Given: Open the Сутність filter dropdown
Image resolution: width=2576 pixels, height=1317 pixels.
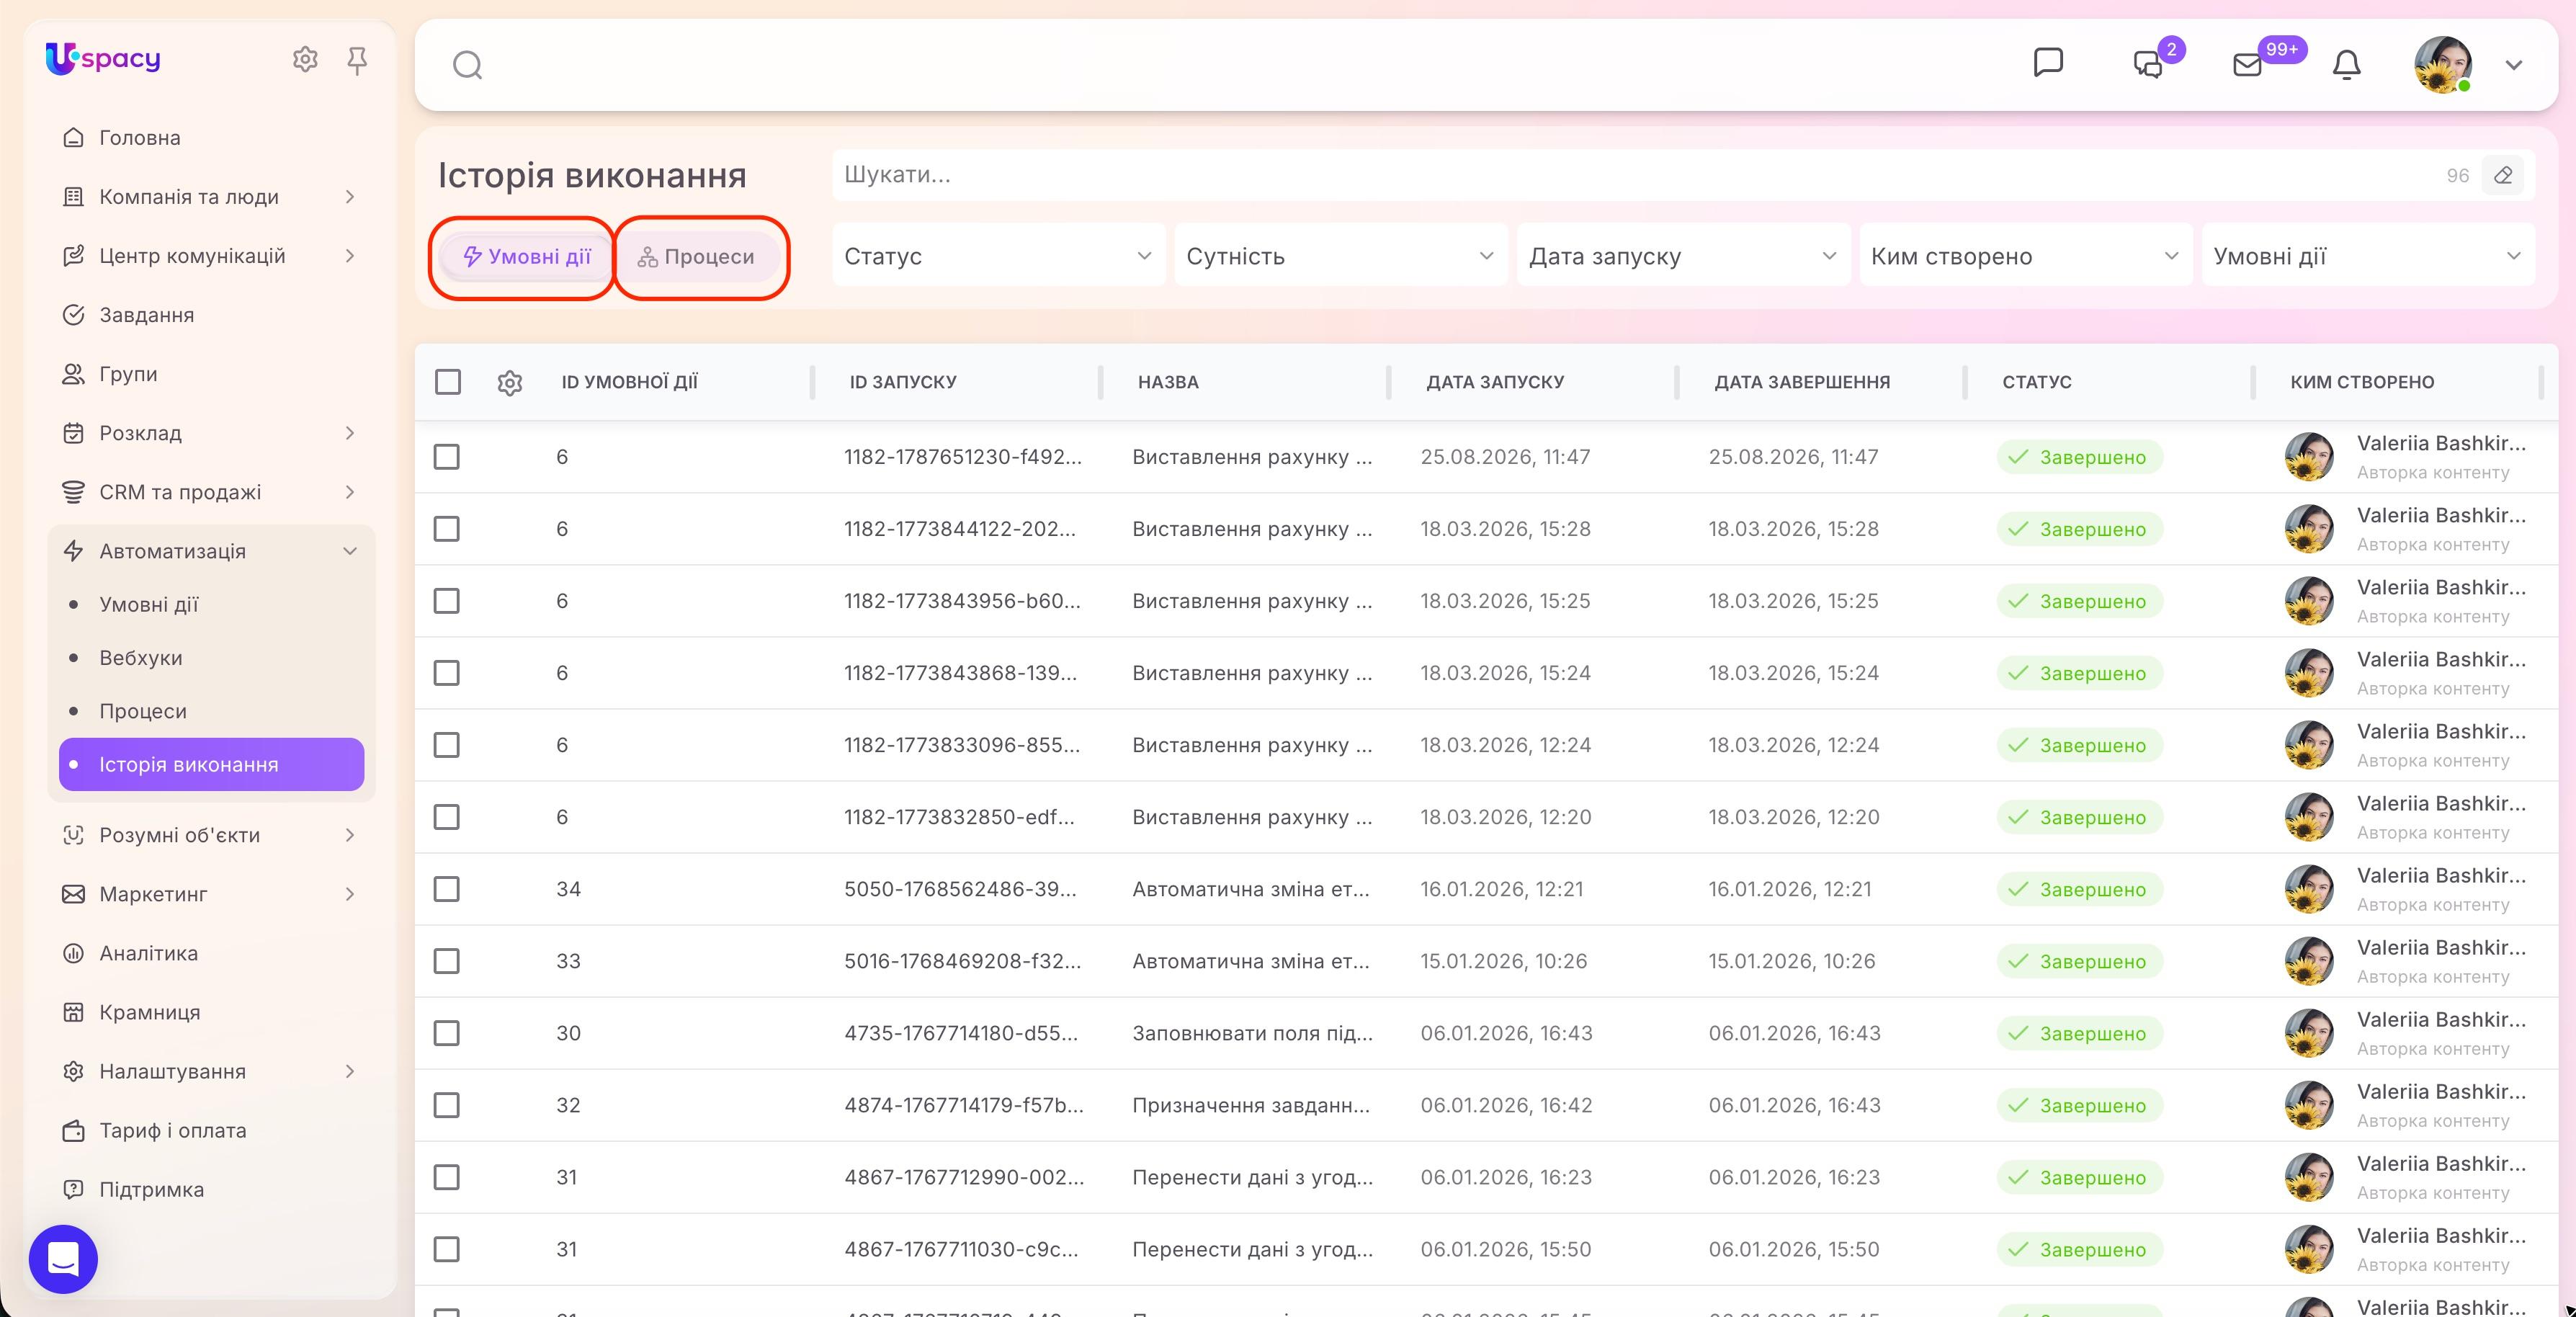Looking at the screenshot, I should click(1341, 256).
